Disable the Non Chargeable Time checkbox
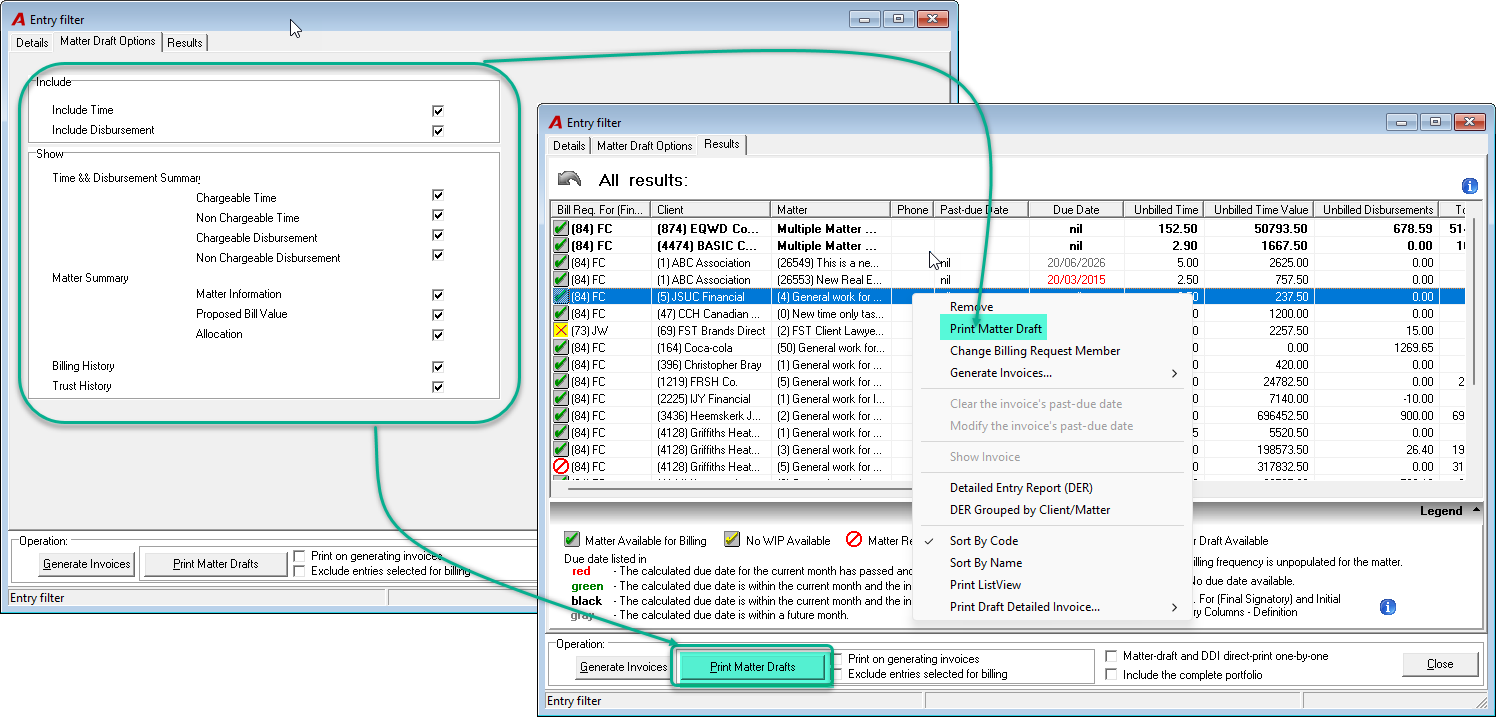The width and height of the screenshot is (1496, 717). click(437, 215)
